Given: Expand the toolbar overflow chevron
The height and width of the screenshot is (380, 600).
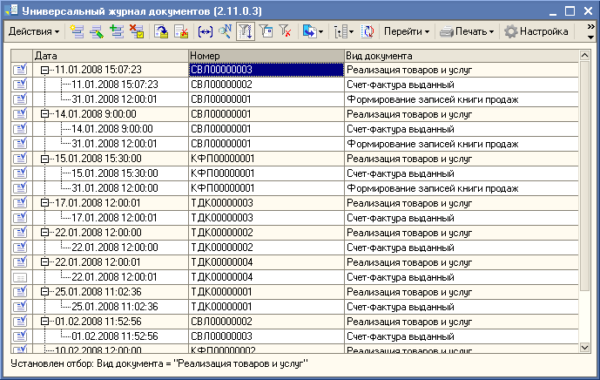Looking at the screenshot, I should [591, 27].
